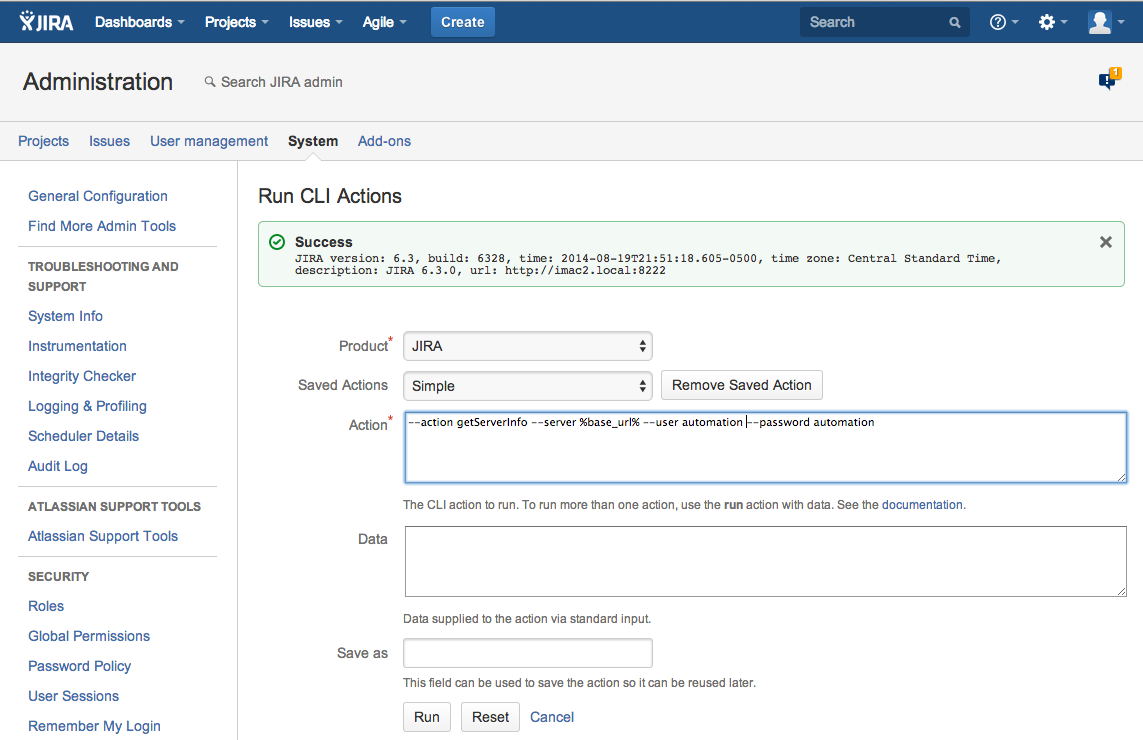
Task: Open Integrity Checker page
Action: tap(82, 376)
